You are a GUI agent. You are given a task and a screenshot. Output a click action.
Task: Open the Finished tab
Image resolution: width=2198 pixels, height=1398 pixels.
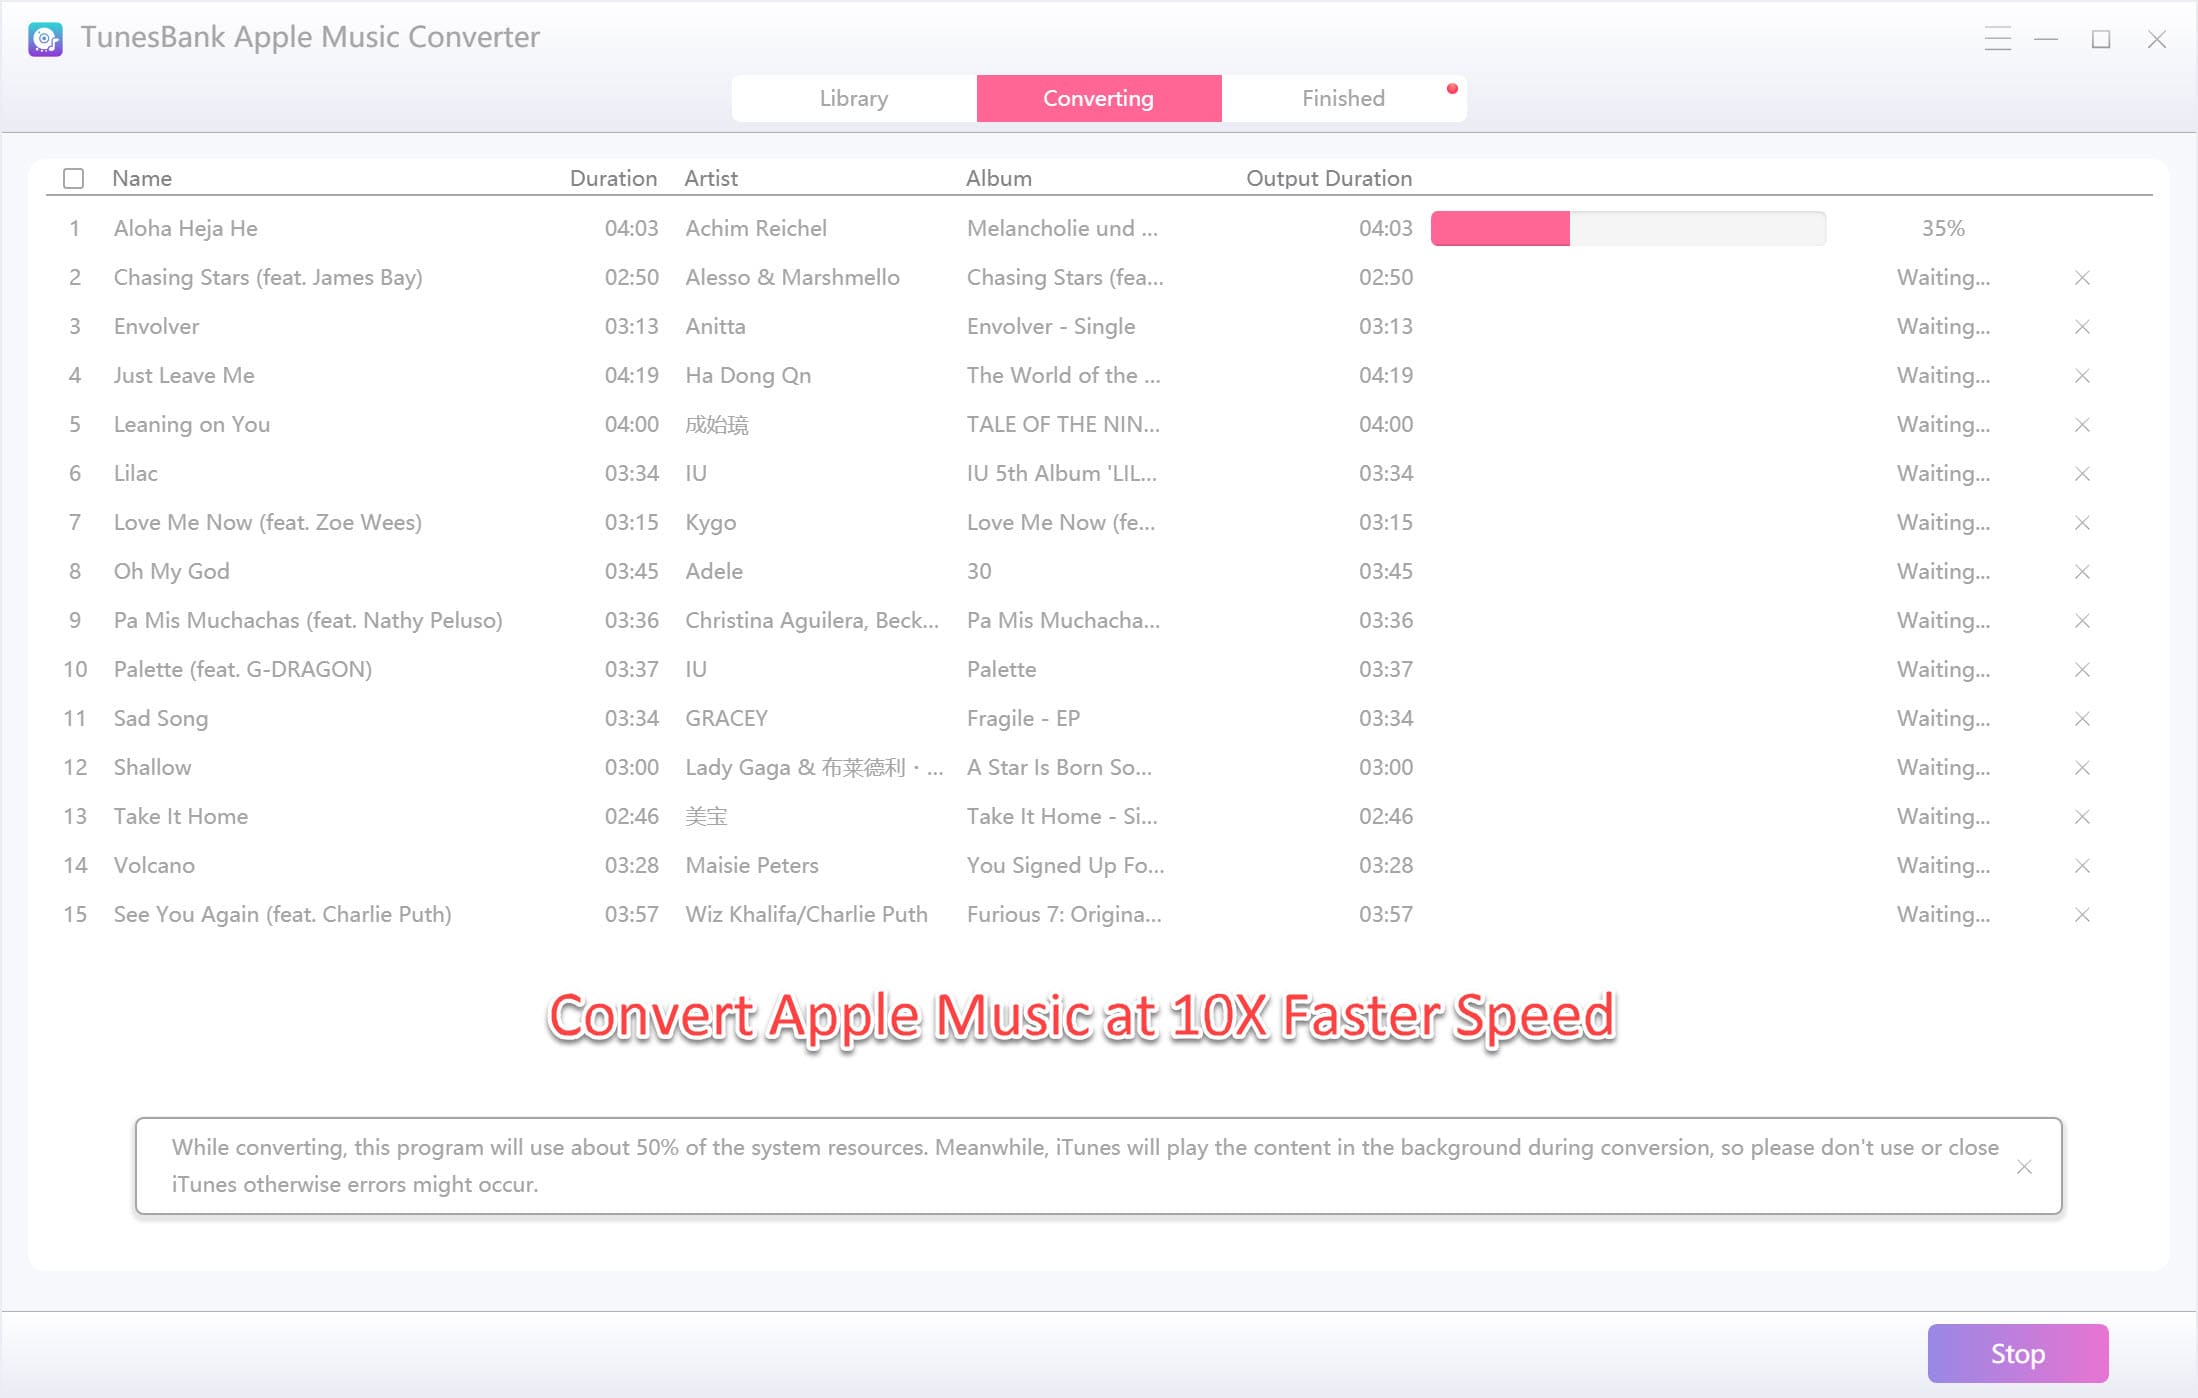point(1343,98)
